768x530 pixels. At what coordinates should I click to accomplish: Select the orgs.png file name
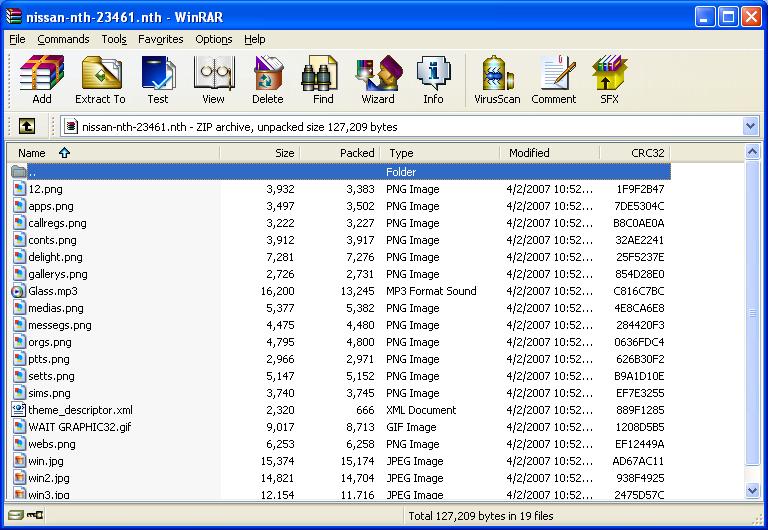50,342
